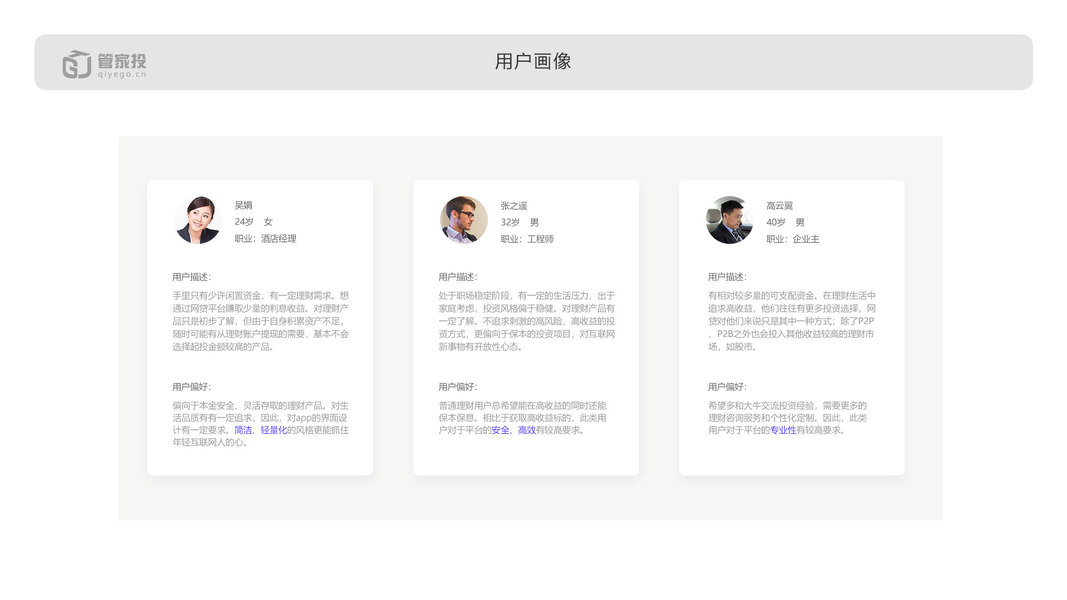Click the 女 gender label

[268, 222]
